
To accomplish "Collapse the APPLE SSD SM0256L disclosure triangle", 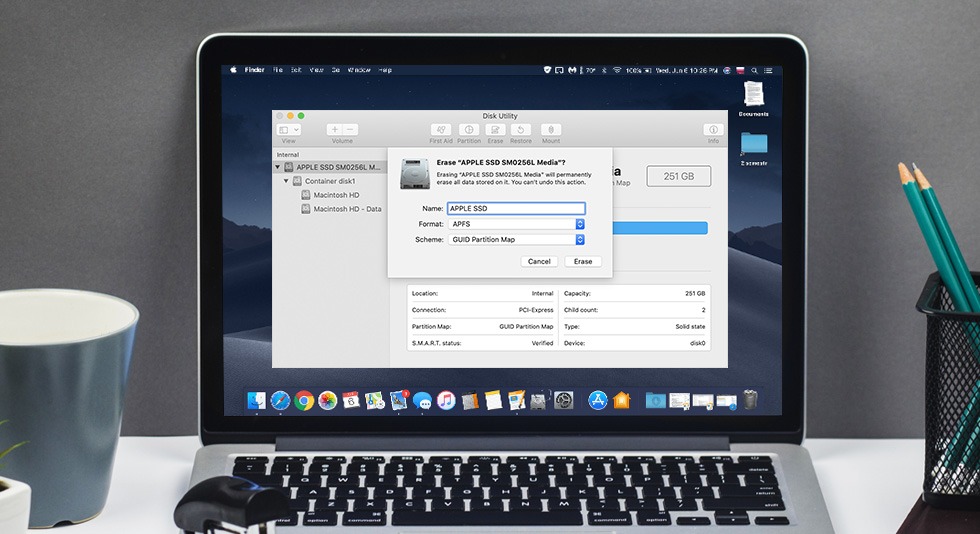I will (278, 167).
